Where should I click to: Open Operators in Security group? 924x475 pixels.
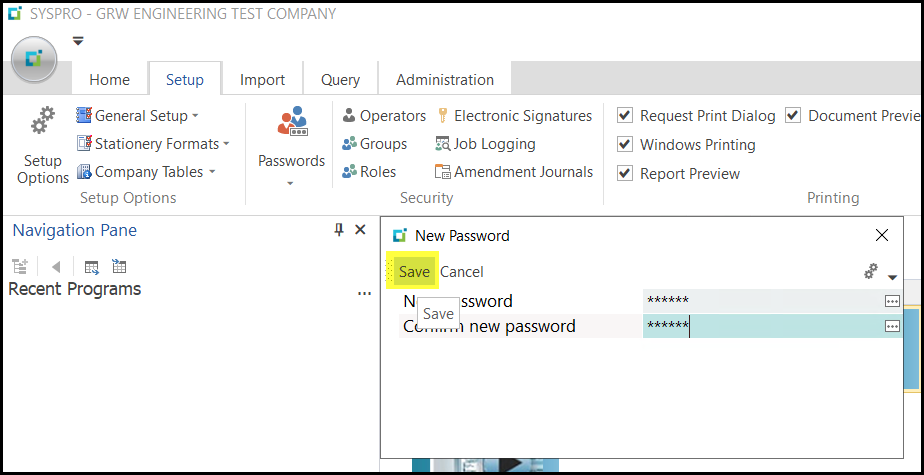384,116
